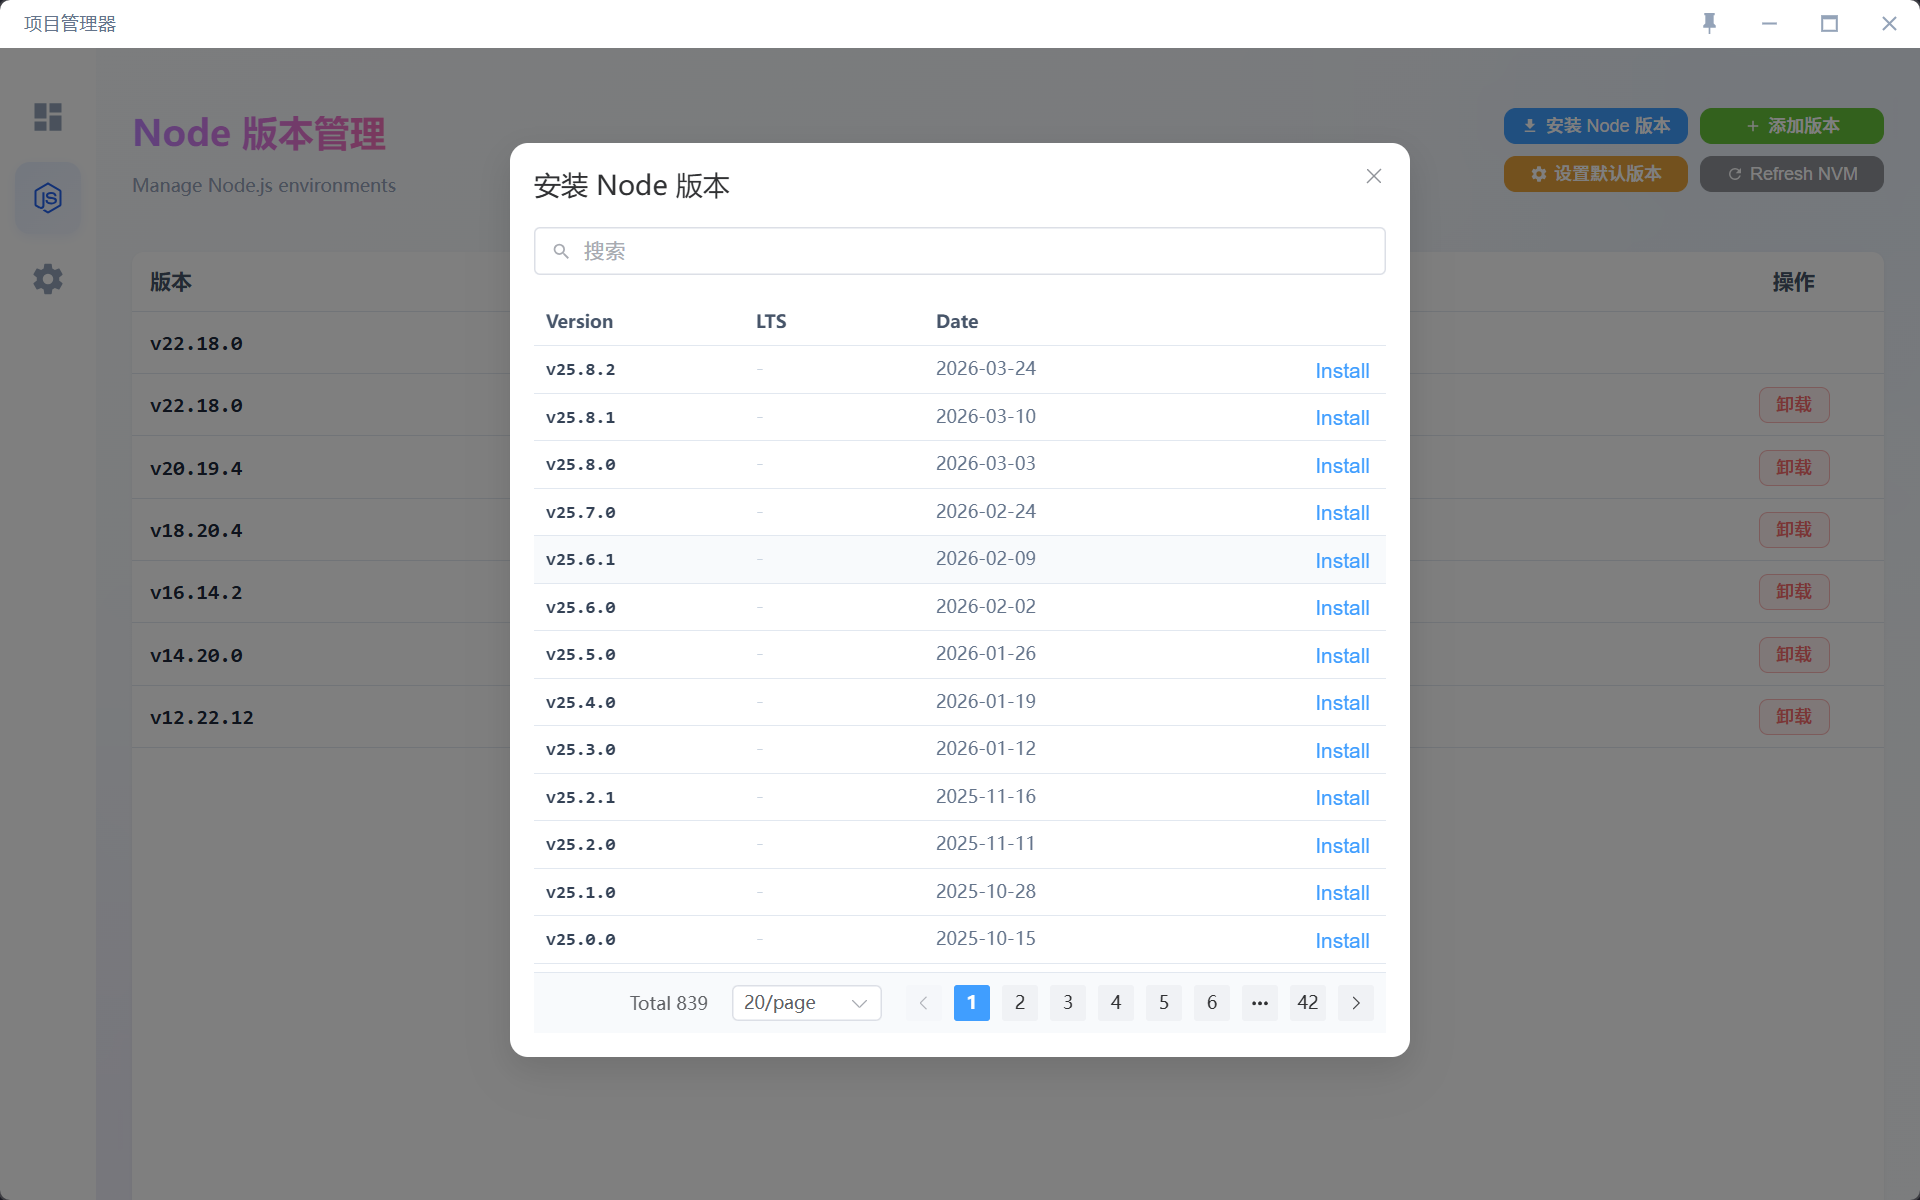Uninstall v20.19.4 with 卸载
Image resolution: width=1920 pixels, height=1200 pixels.
click(1794, 468)
